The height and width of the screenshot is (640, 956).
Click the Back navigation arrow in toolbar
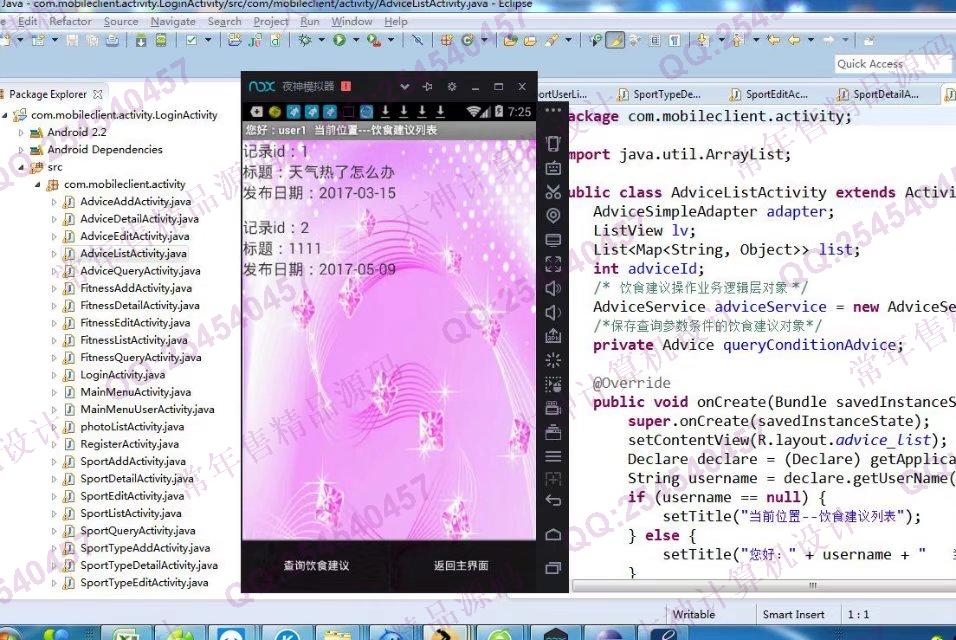pos(794,40)
